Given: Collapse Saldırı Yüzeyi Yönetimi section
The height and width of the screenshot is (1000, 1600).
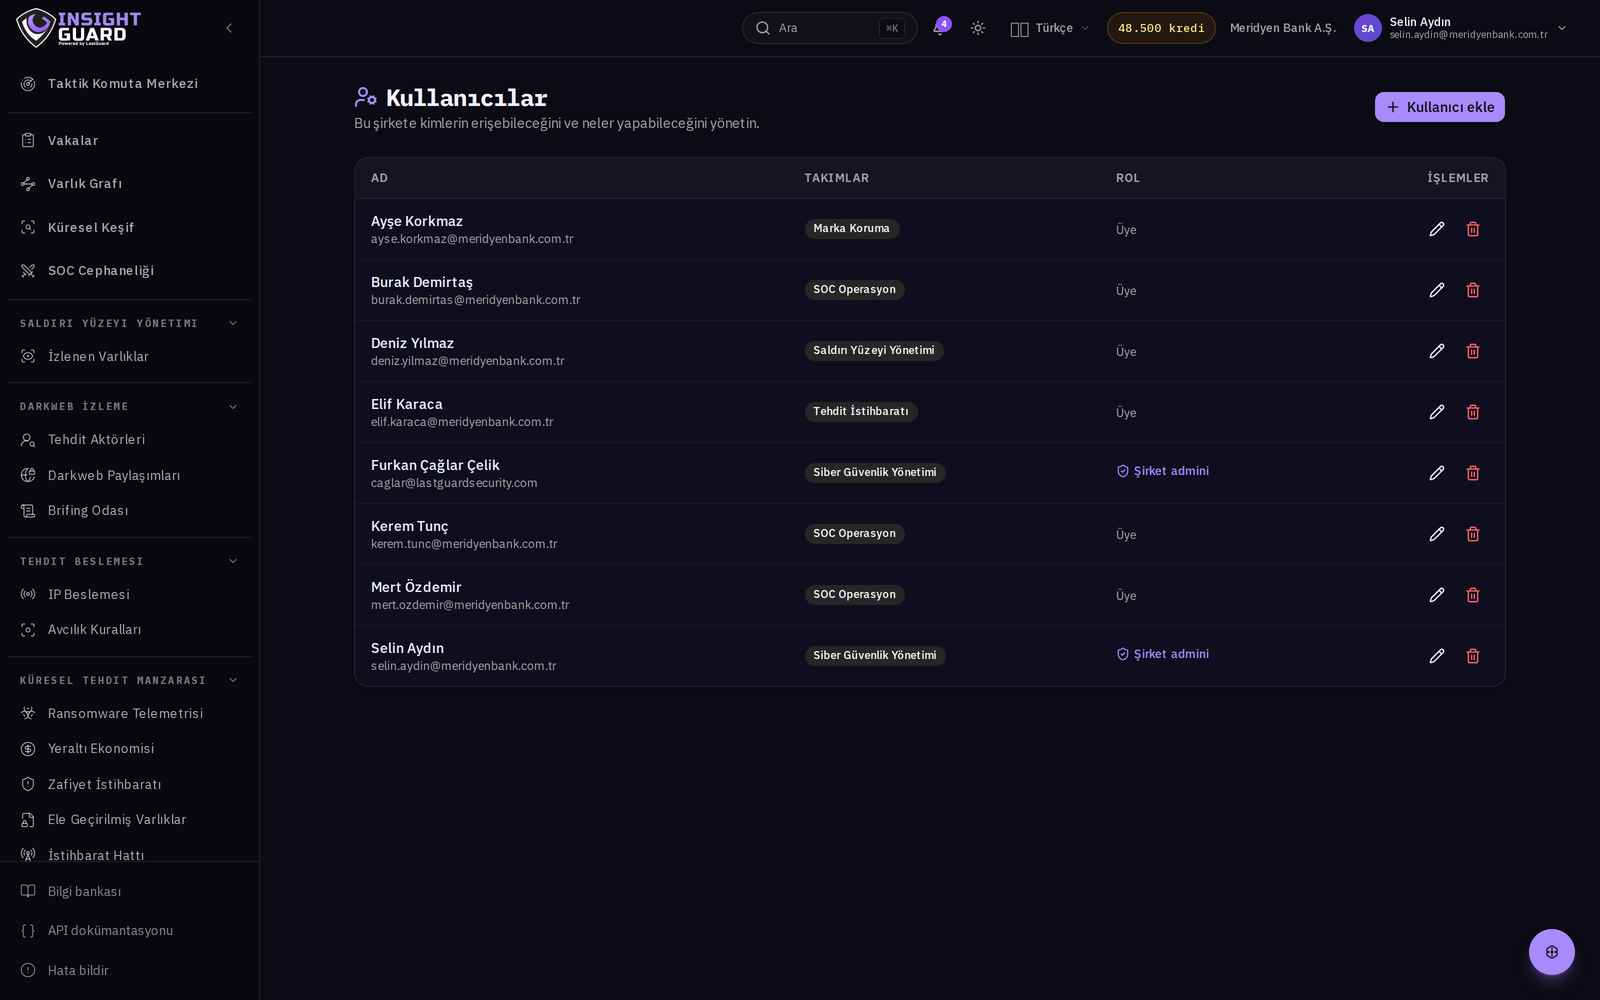Looking at the screenshot, I should coord(233,323).
